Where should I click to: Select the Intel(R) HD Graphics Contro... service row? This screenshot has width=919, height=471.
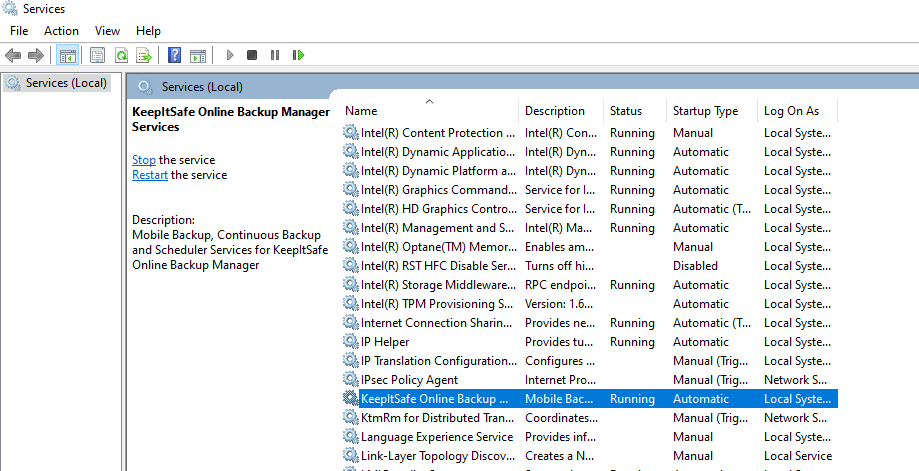pos(590,209)
